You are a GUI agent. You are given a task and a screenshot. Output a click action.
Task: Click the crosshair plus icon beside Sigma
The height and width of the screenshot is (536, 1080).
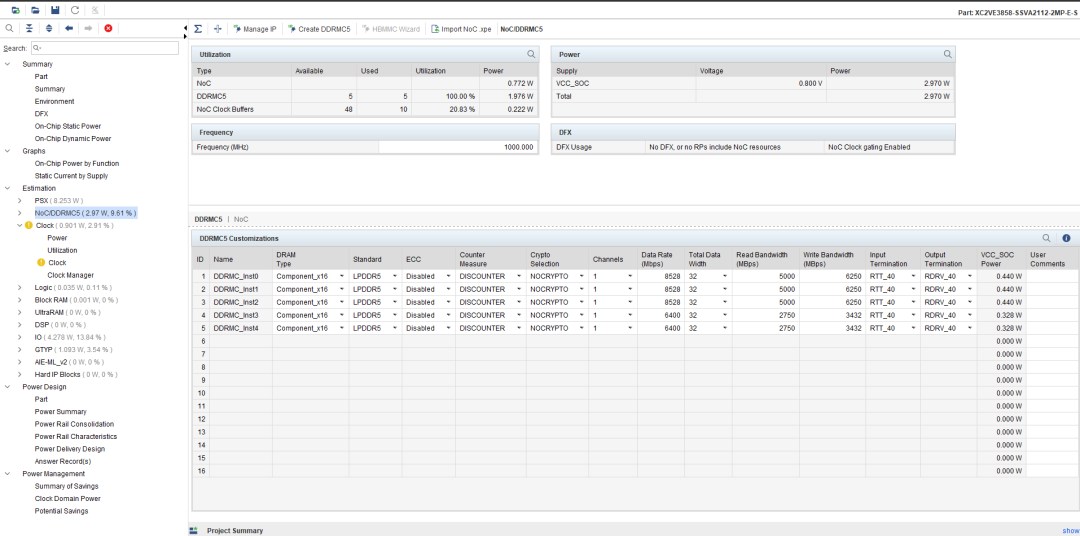click(x=218, y=29)
